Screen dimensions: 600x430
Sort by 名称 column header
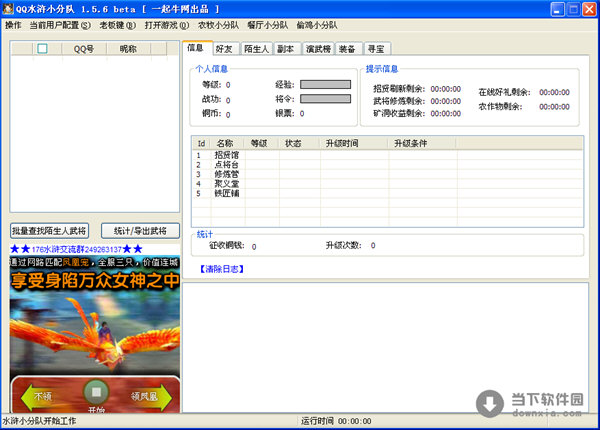227,143
